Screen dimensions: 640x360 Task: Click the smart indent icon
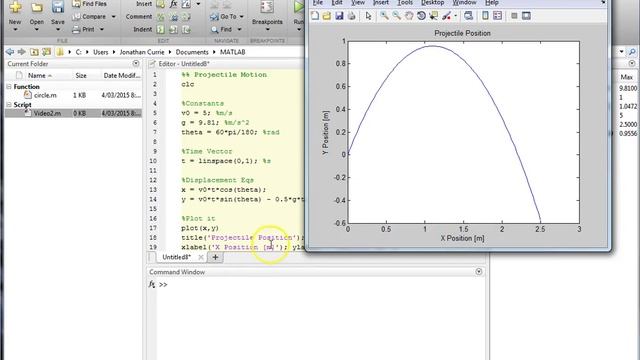(x=161, y=30)
